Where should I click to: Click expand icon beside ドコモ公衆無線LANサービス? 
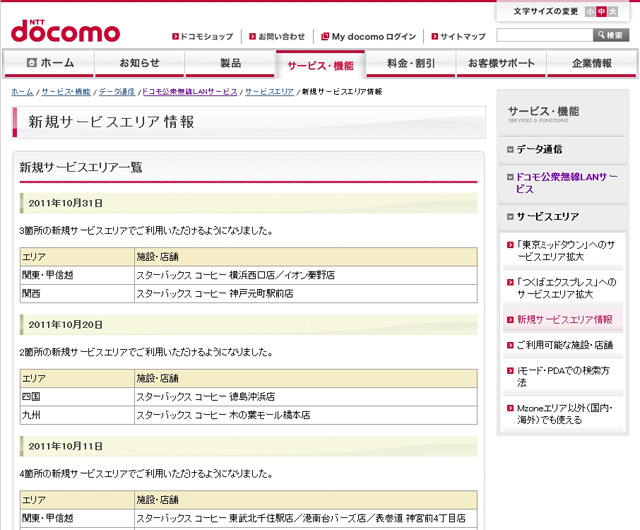coord(510,177)
